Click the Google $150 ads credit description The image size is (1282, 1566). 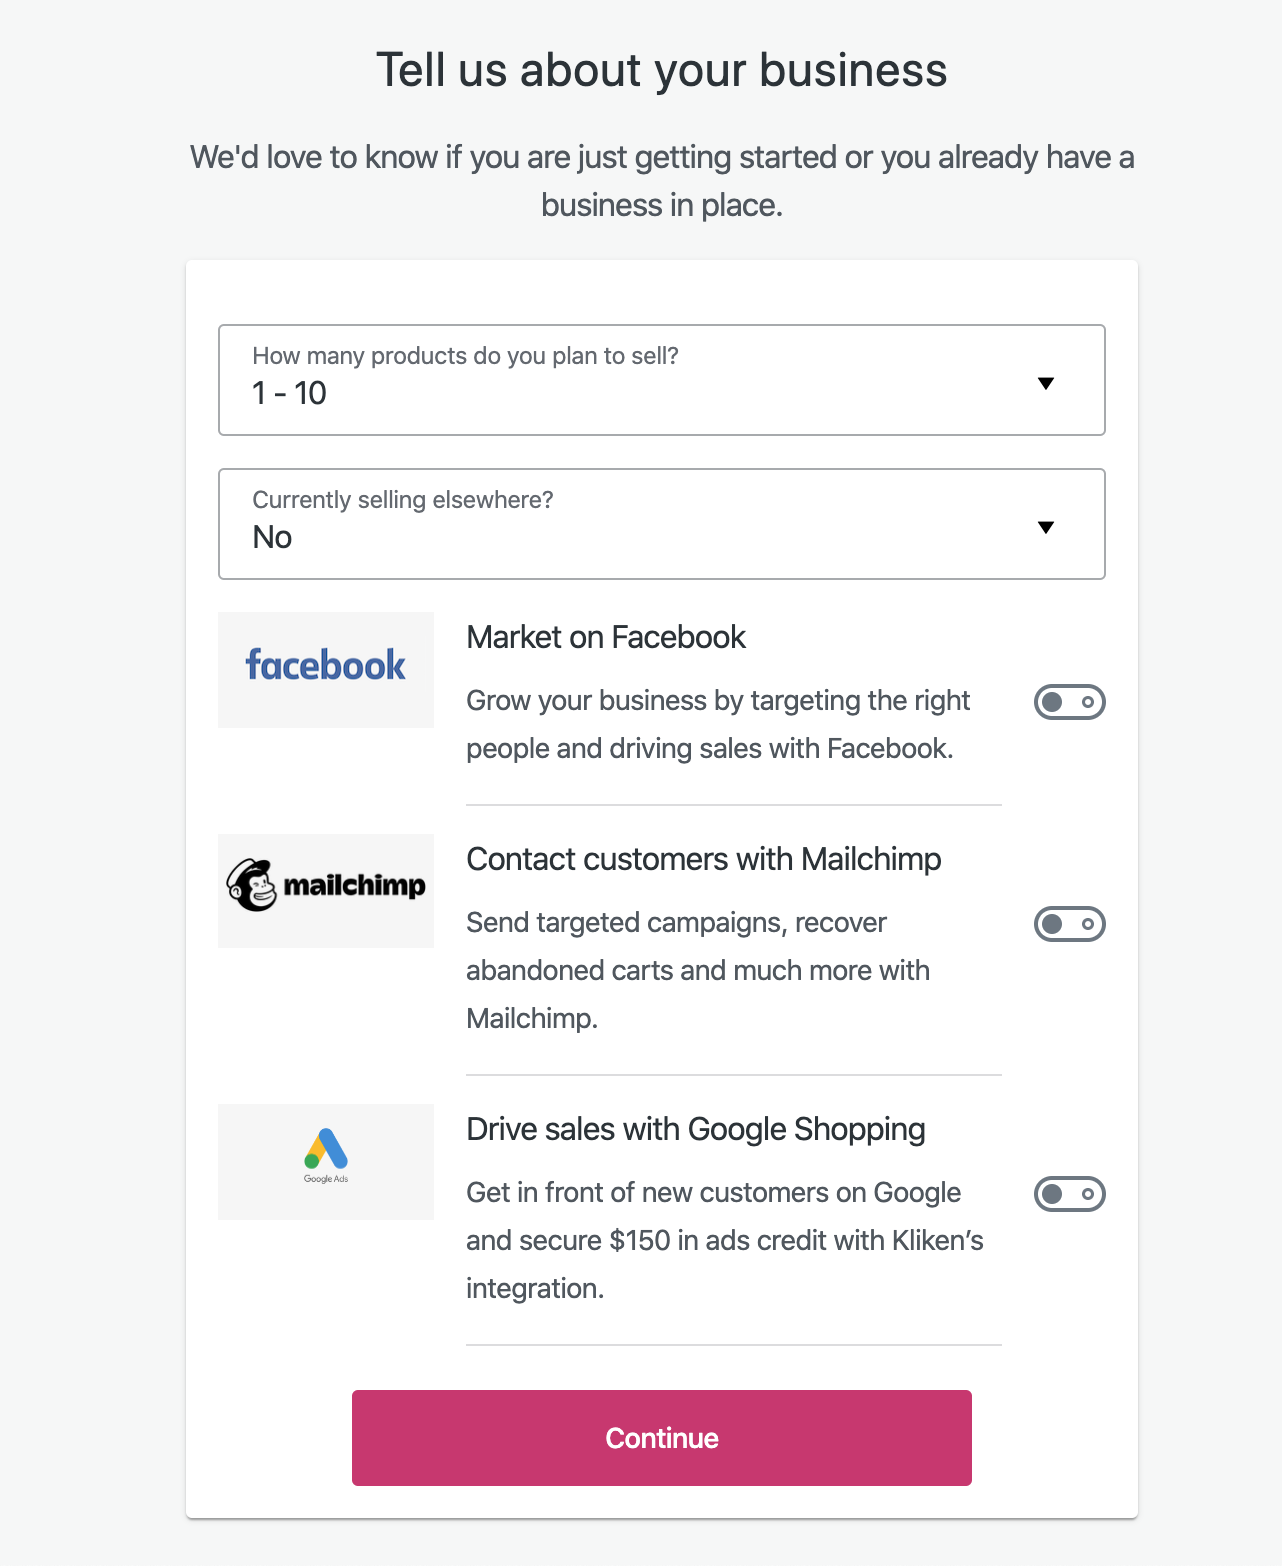pyautogui.click(x=725, y=1240)
